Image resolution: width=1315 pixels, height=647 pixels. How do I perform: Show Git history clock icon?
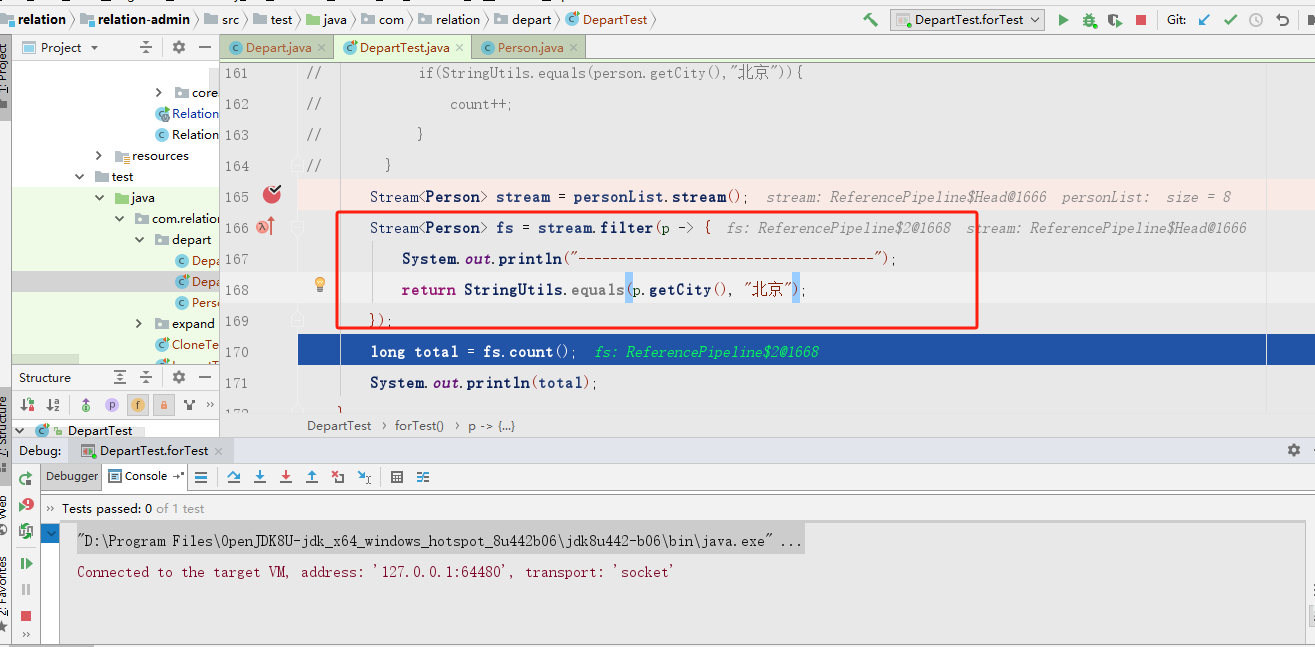click(1256, 19)
